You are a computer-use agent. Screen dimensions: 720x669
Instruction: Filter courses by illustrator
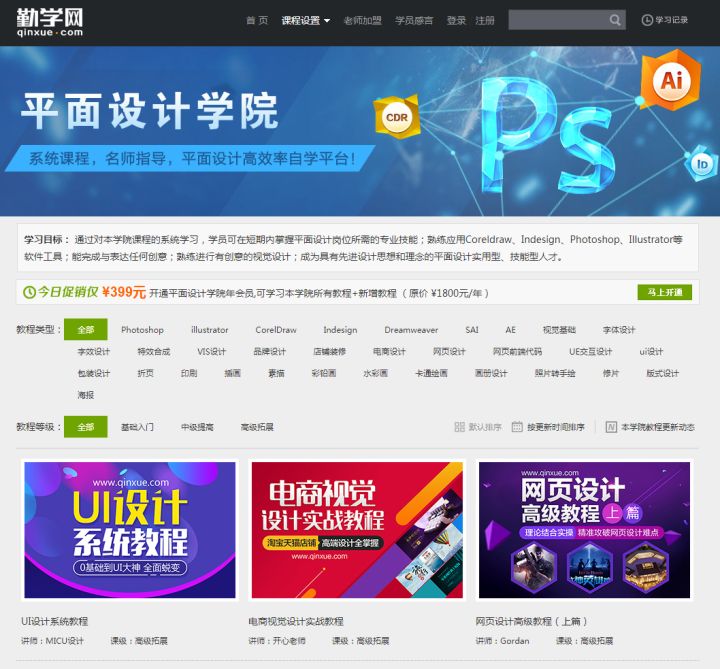click(x=209, y=330)
